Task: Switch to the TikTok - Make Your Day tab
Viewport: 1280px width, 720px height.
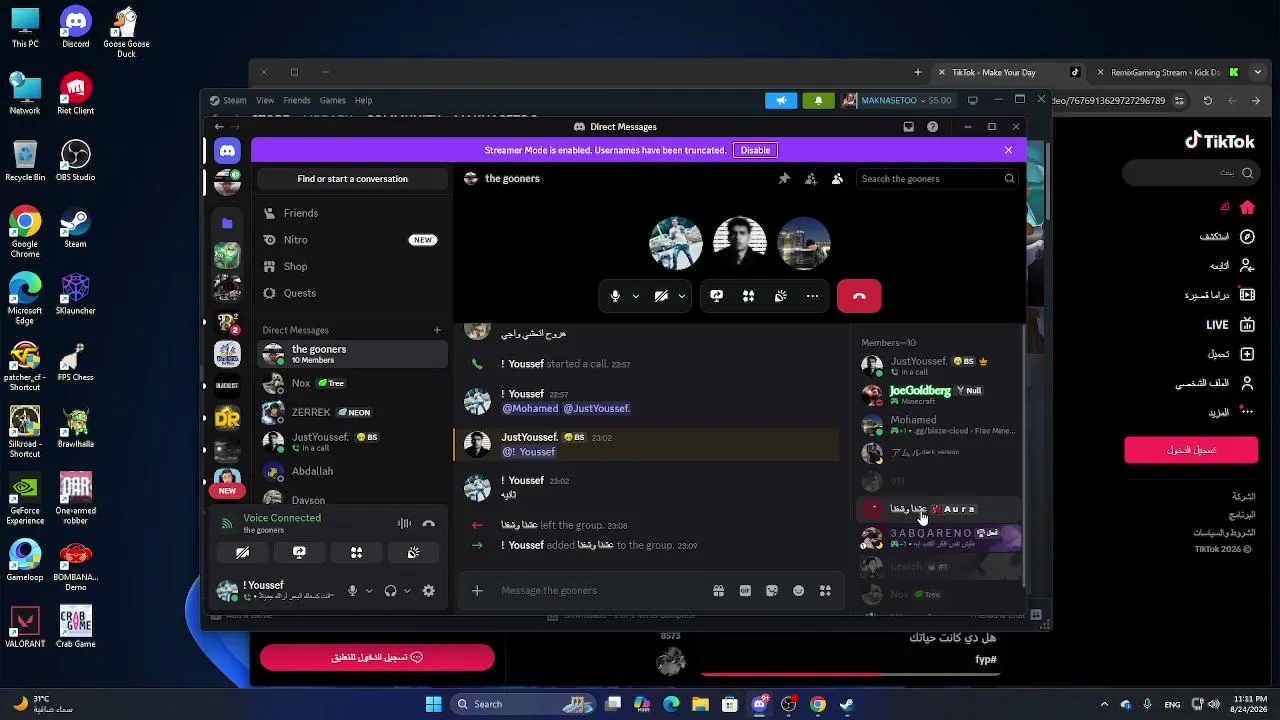Action: [x=1008, y=72]
